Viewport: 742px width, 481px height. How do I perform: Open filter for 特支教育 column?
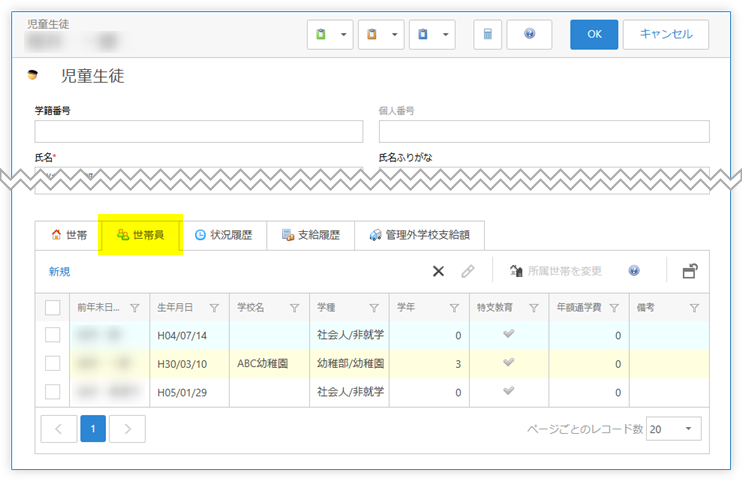(534, 308)
